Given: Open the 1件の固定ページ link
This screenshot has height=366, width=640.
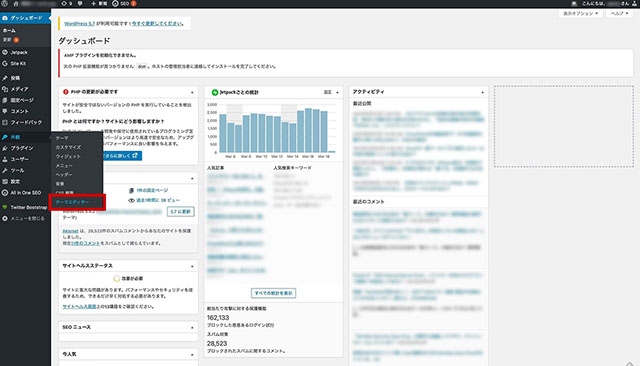Looking at the screenshot, I should (x=152, y=191).
